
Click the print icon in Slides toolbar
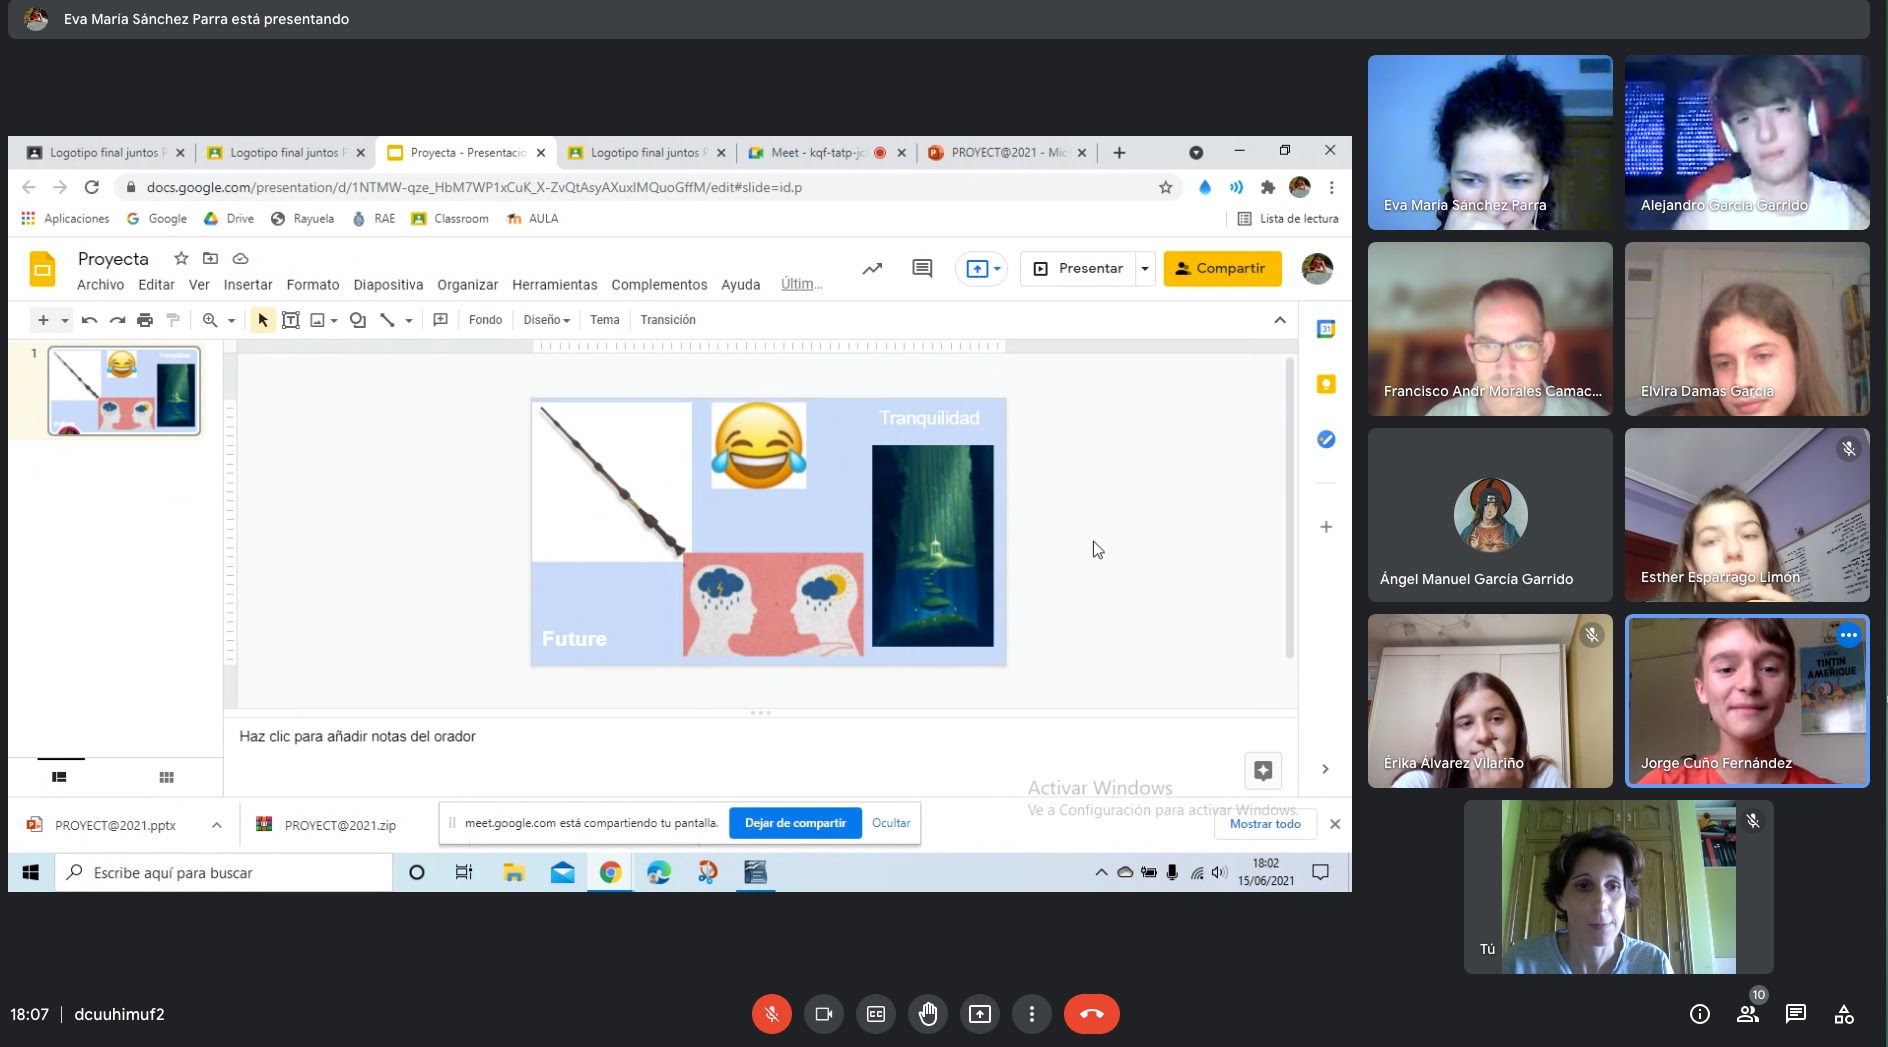145,320
